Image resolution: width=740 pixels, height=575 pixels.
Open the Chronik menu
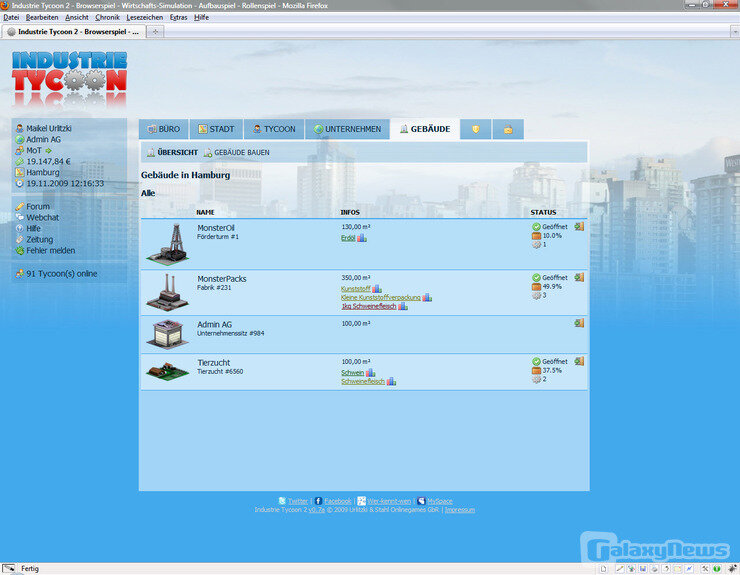click(107, 17)
